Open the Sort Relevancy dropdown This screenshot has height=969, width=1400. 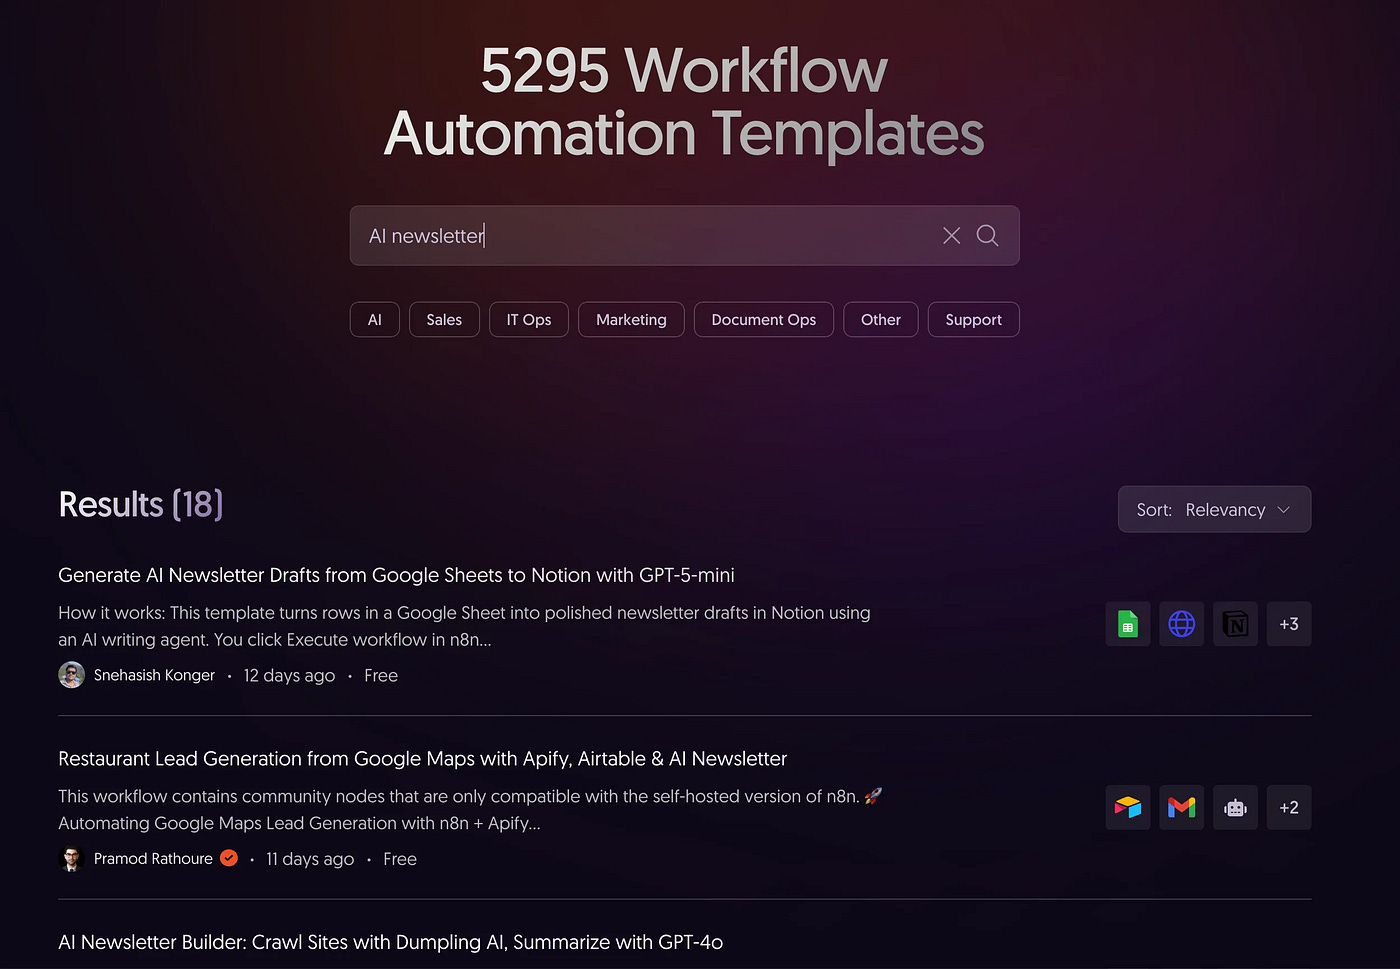[1214, 510]
